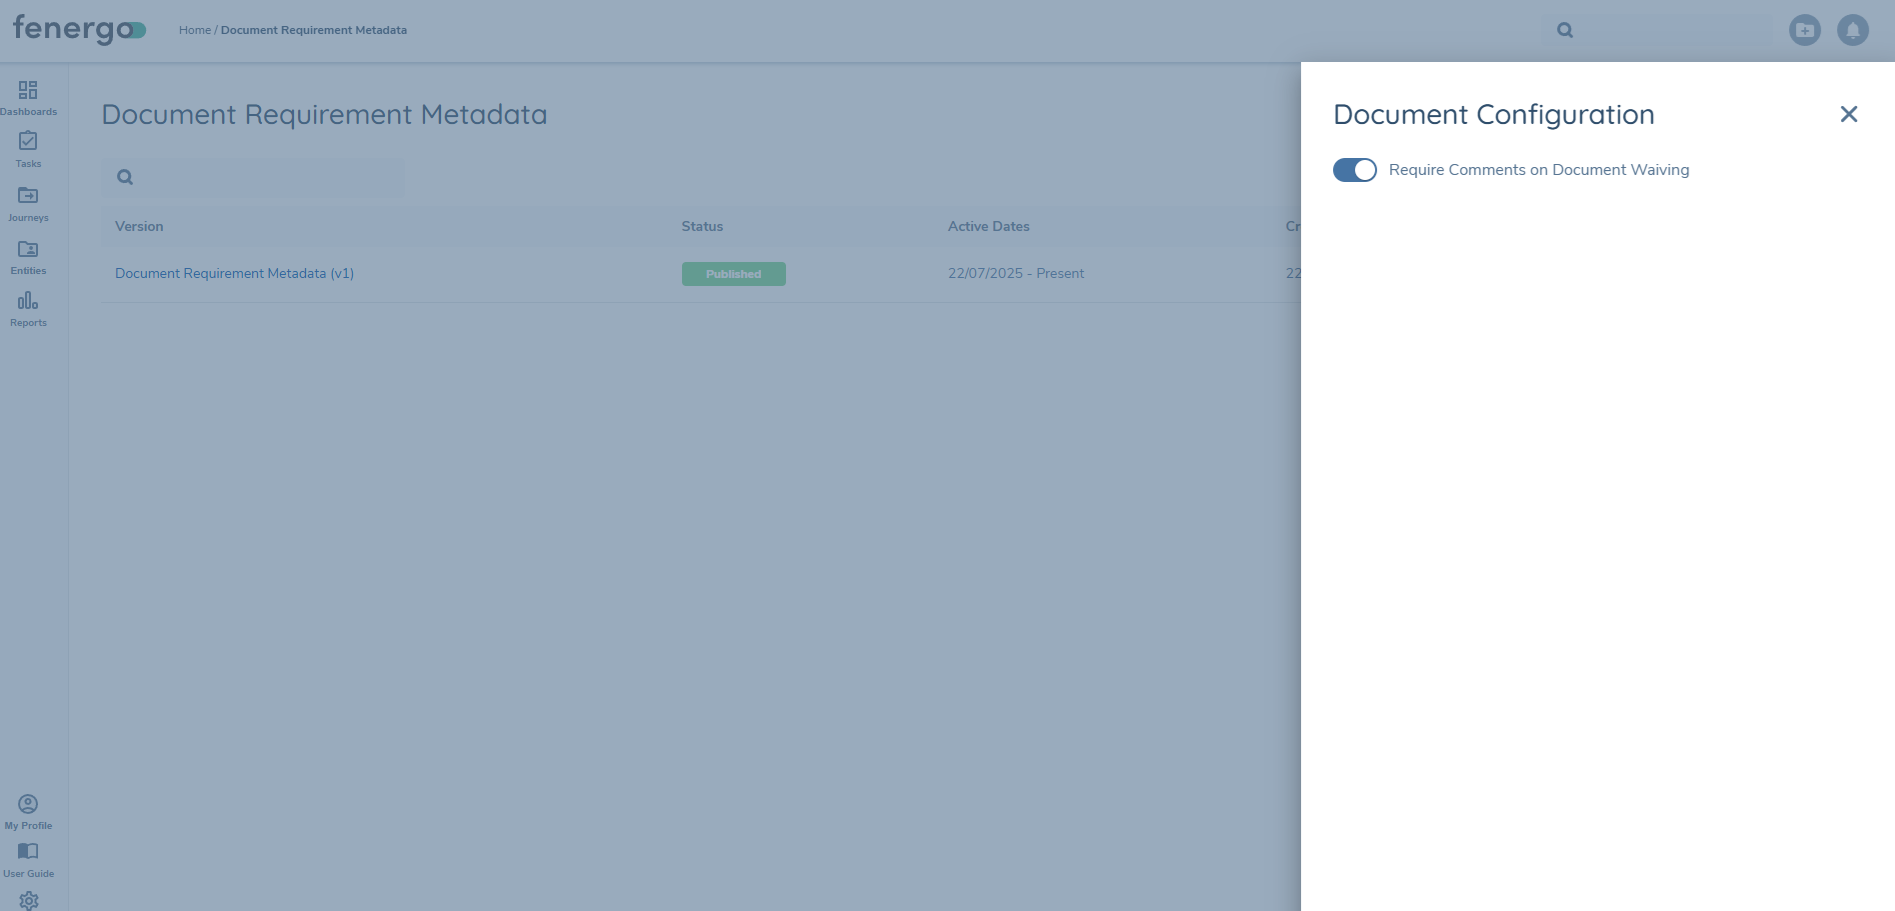View notifications via the bell icon
The width and height of the screenshot is (1895, 911).
1852,30
